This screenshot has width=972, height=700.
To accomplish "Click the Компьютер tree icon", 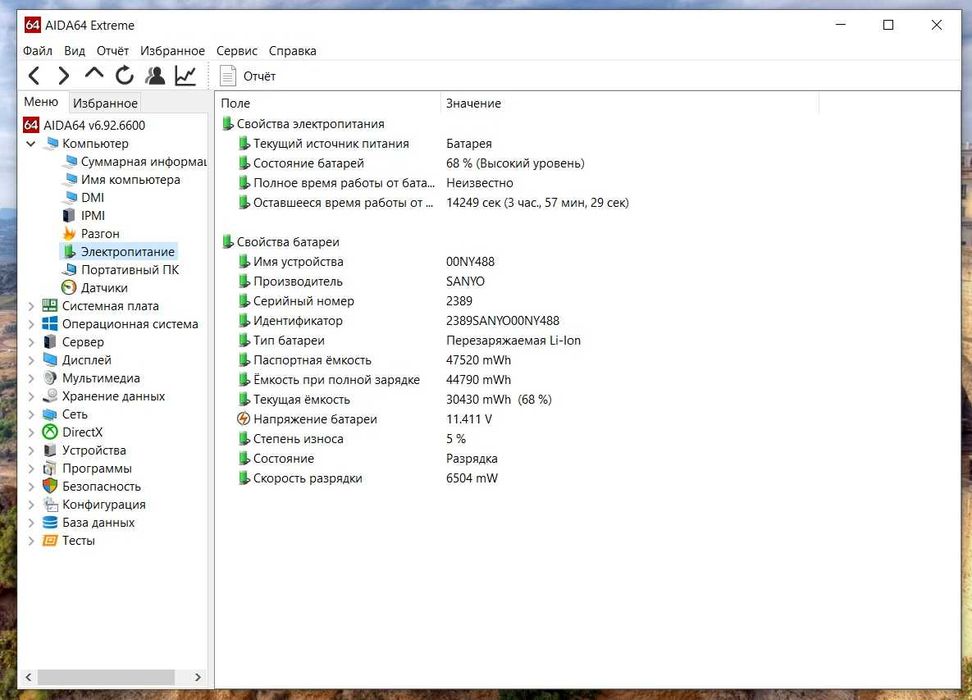I will (51, 143).
